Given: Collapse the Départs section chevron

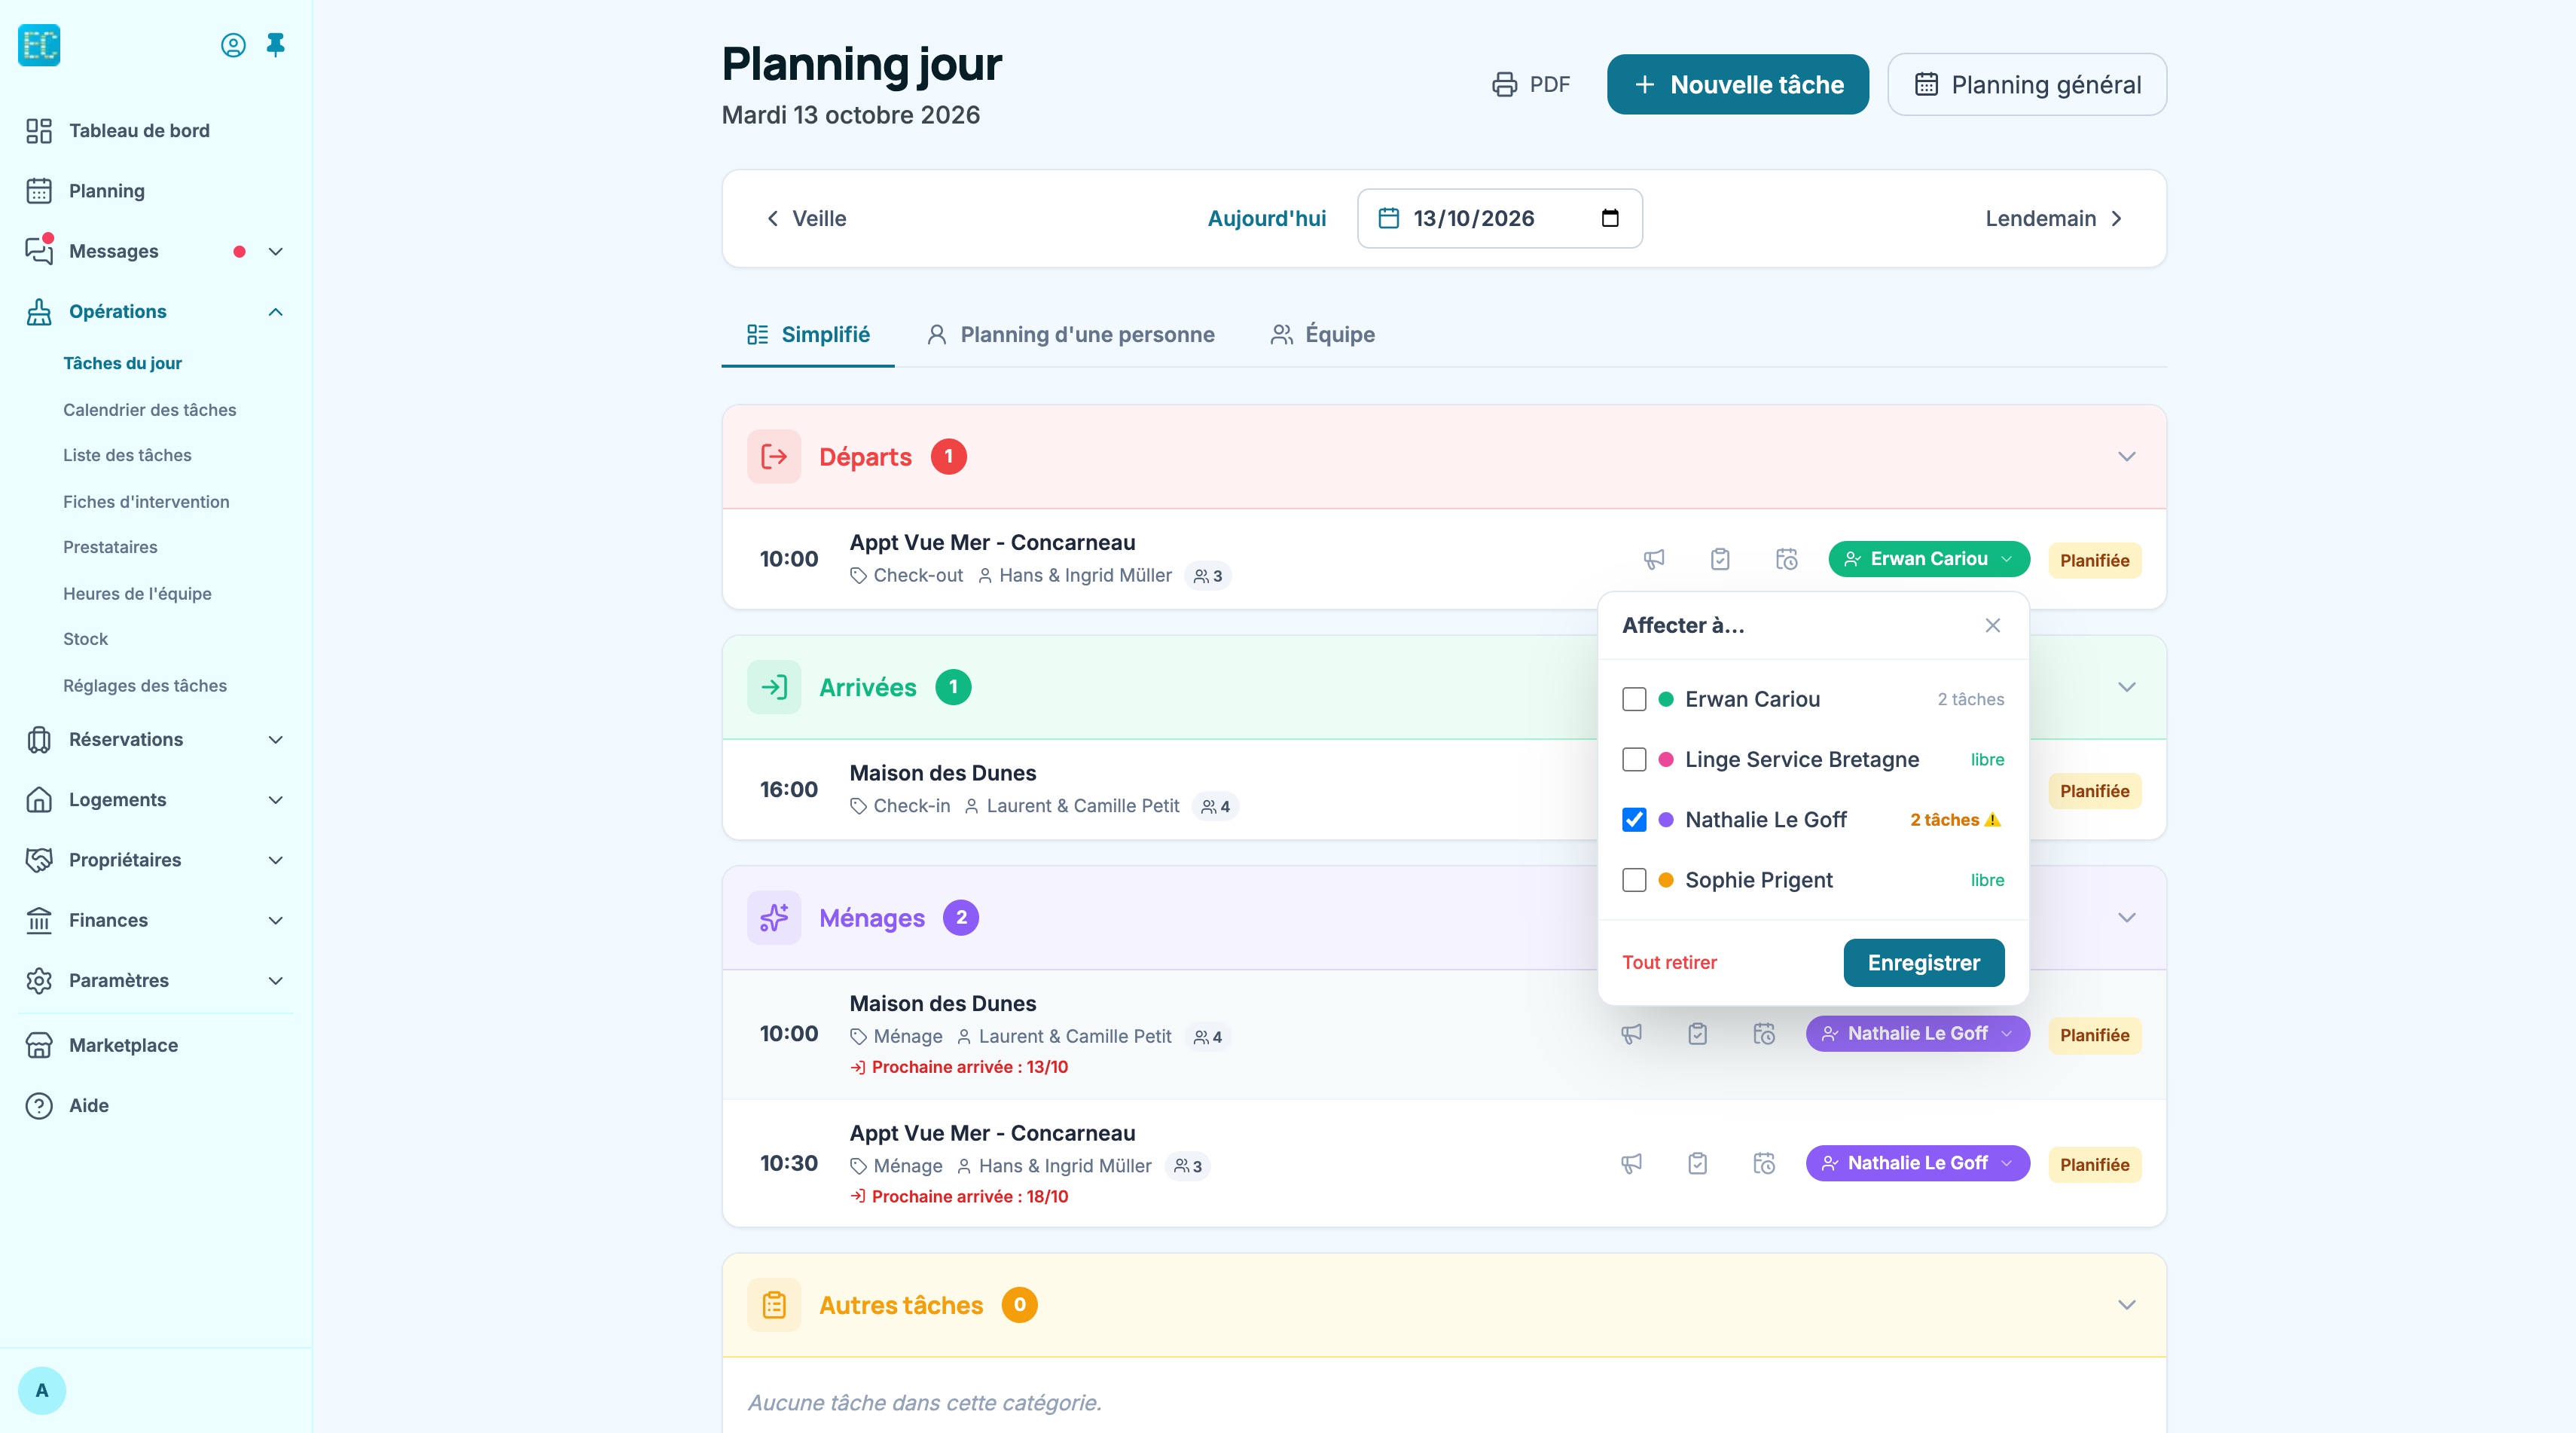Looking at the screenshot, I should pos(2127,457).
